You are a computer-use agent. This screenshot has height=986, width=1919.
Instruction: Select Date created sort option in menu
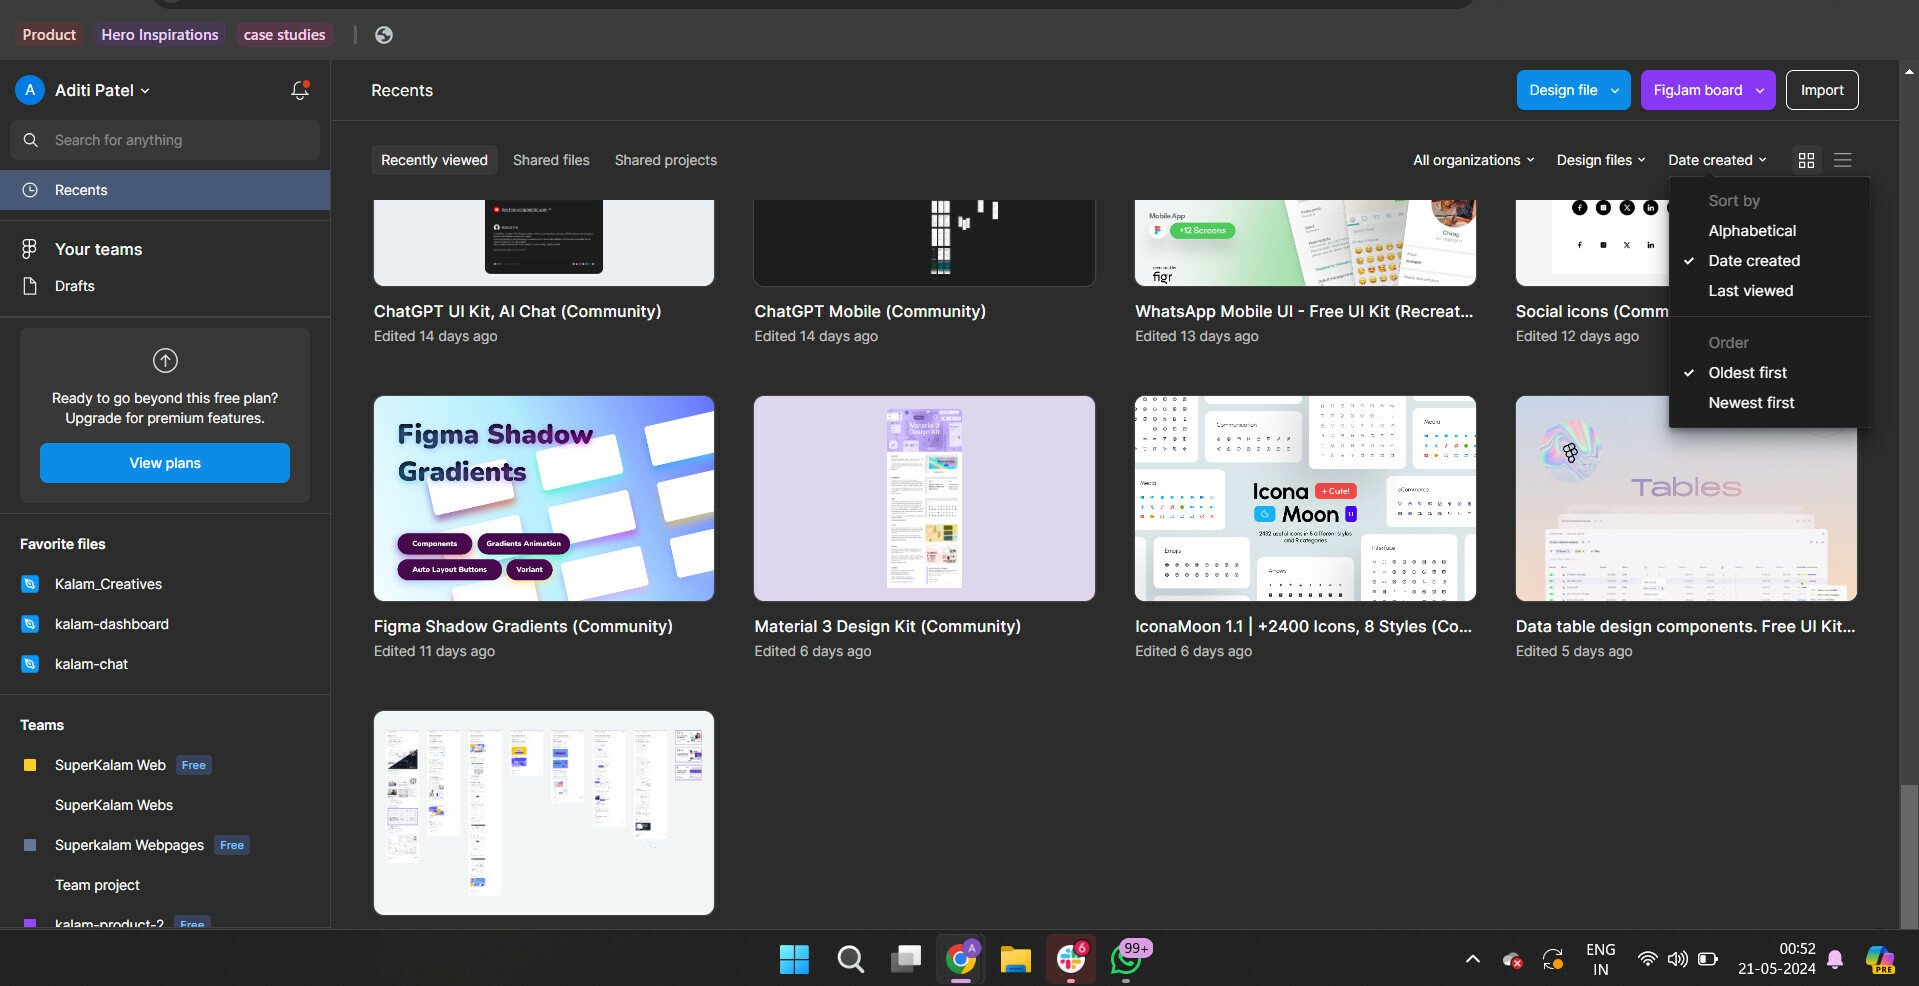pyautogui.click(x=1754, y=261)
